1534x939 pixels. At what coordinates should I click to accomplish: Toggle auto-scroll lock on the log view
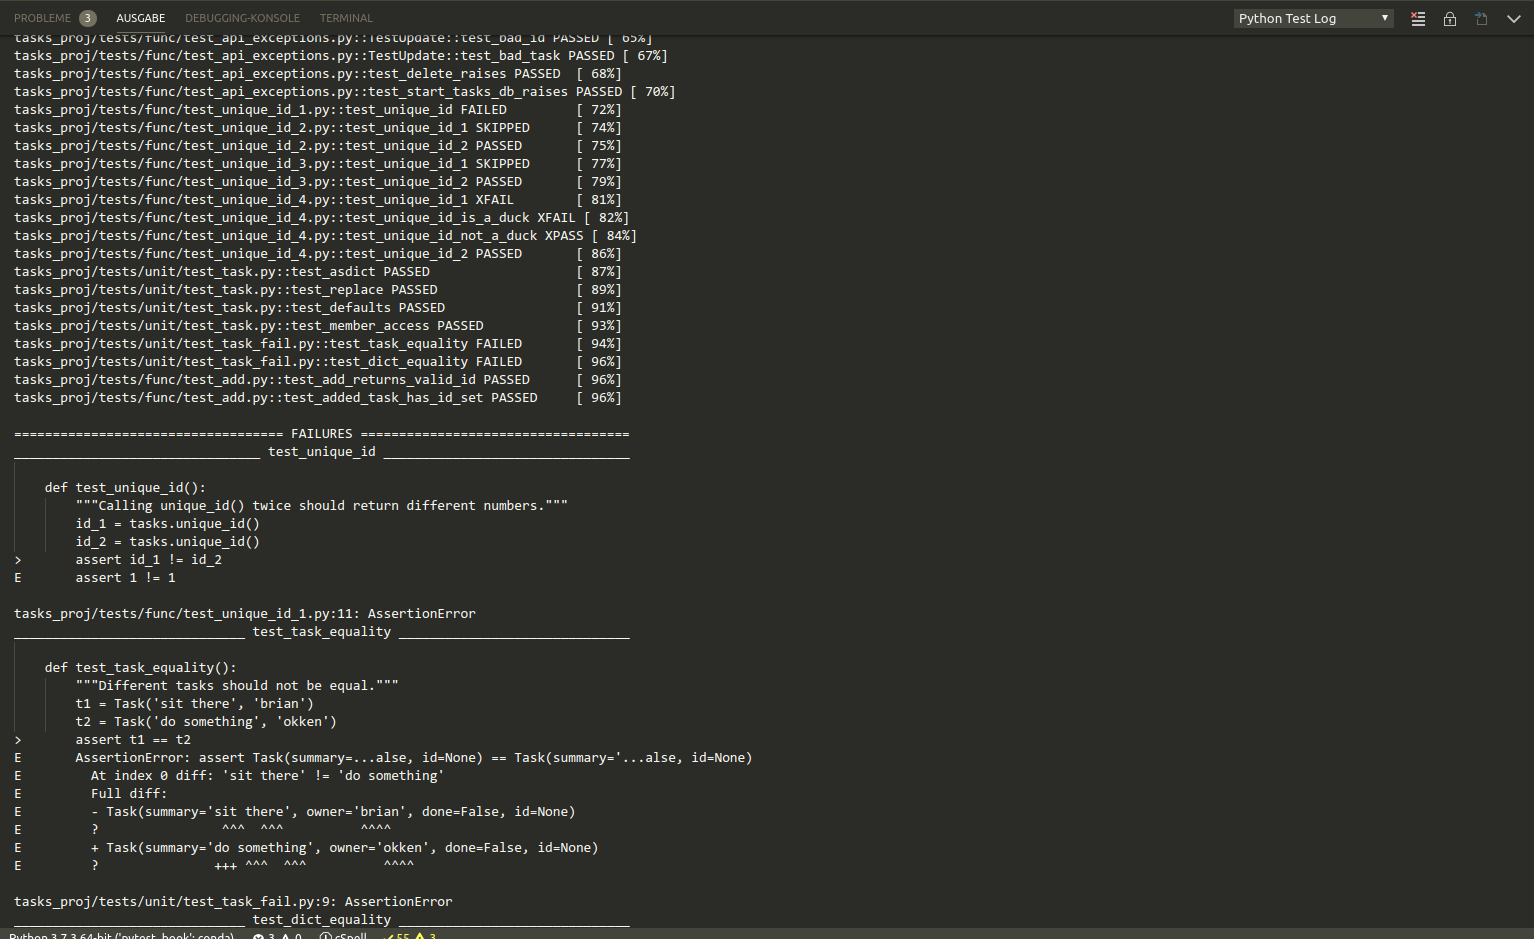click(x=1449, y=18)
